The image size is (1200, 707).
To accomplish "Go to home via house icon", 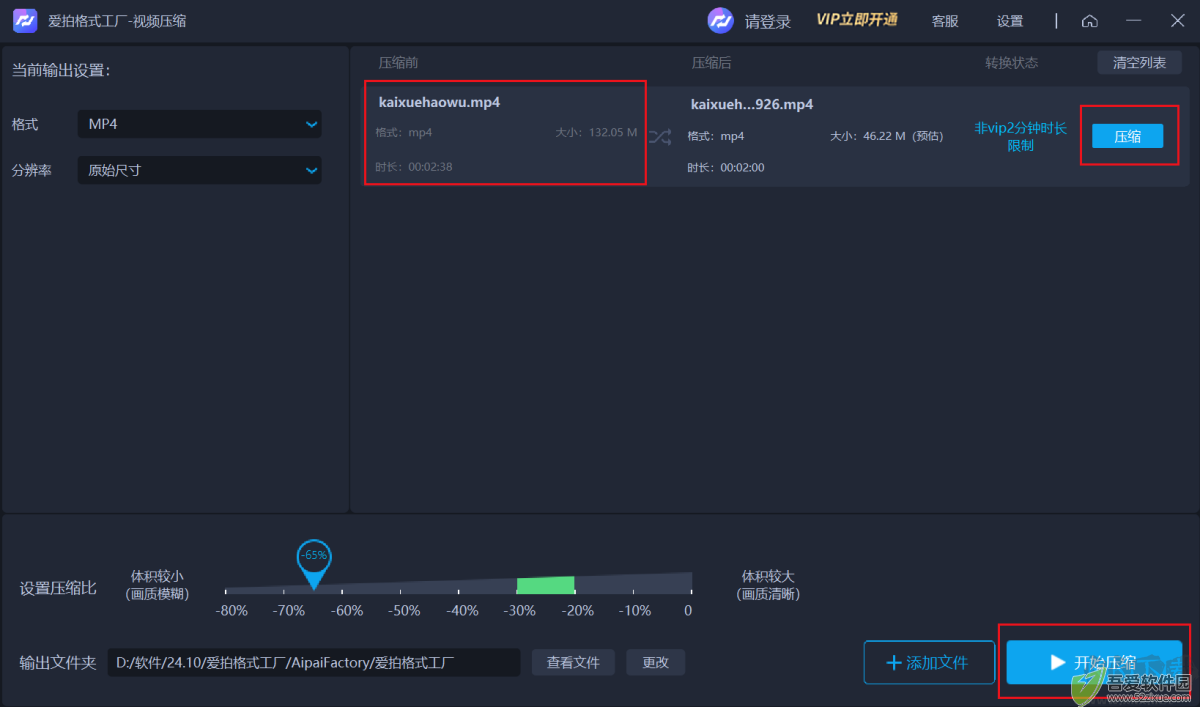I will pyautogui.click(x=1090, y=21).
